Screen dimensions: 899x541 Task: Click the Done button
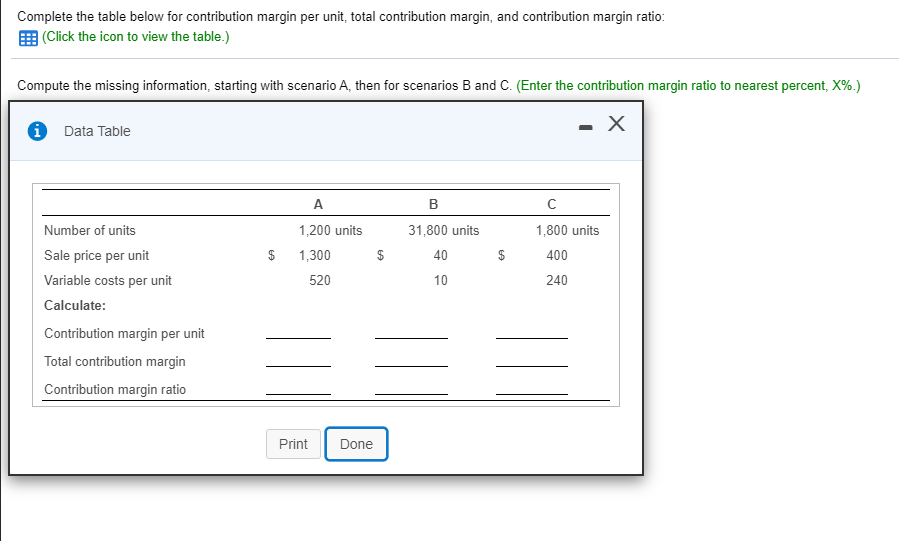coord(356,444)
